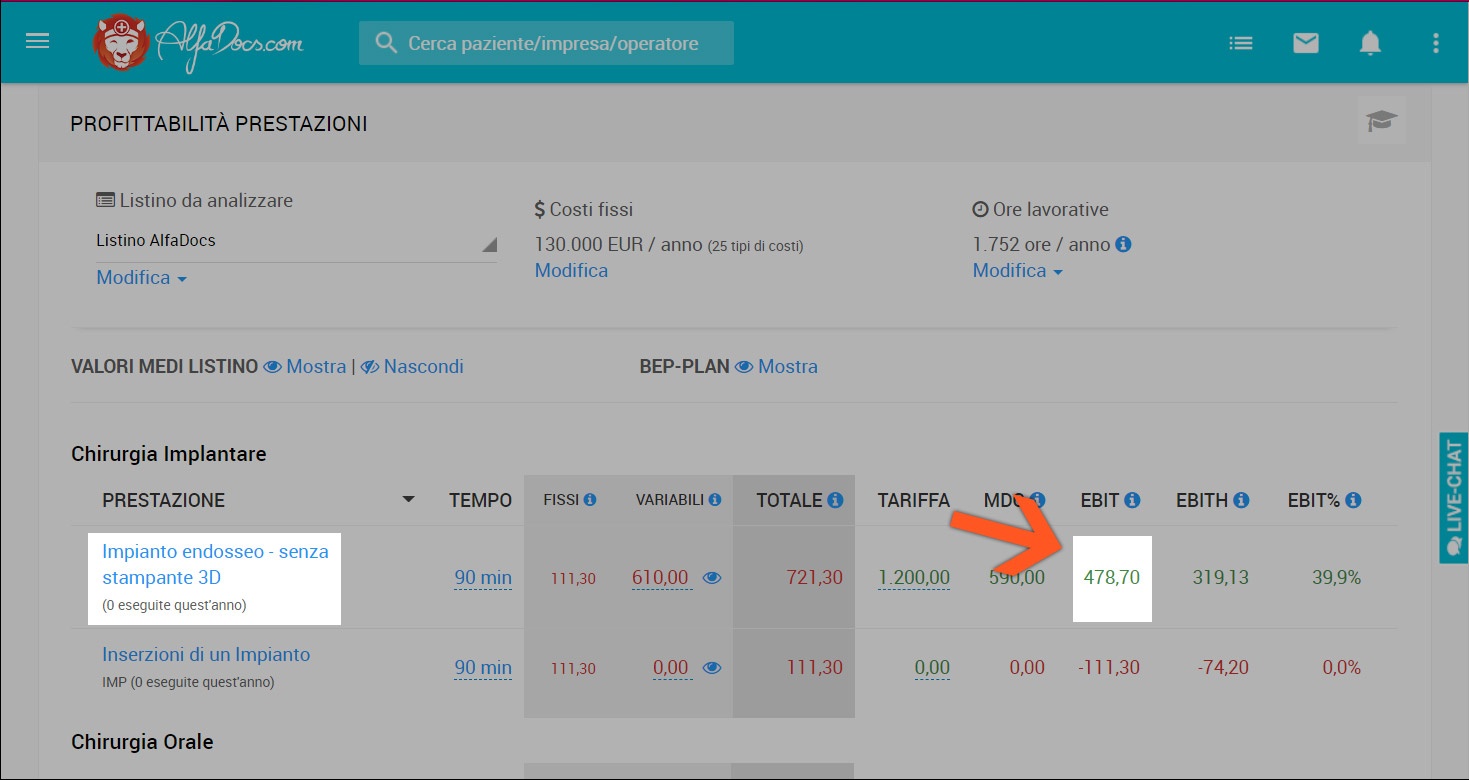
Task: Expand Modifica dropdown under Listino
Action: (141, 277)
